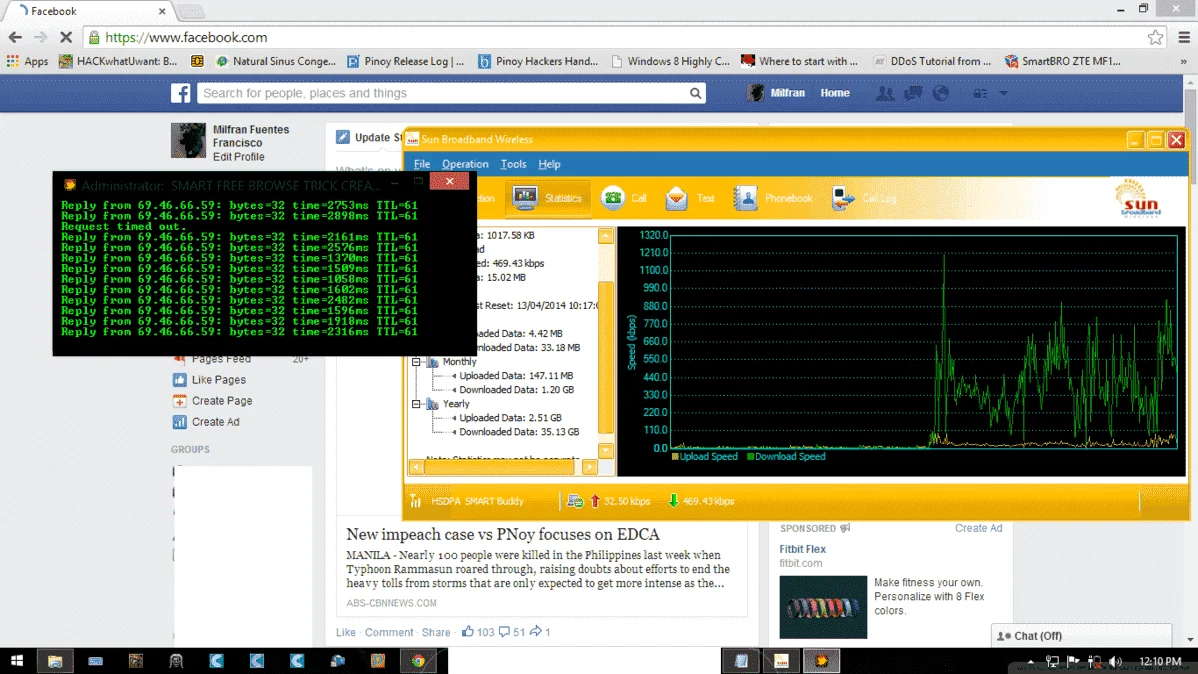Share the ABS-CBN news post
Image resolution: width=1198 pixels, height=674 pixels.
click(x=436, y=633)
